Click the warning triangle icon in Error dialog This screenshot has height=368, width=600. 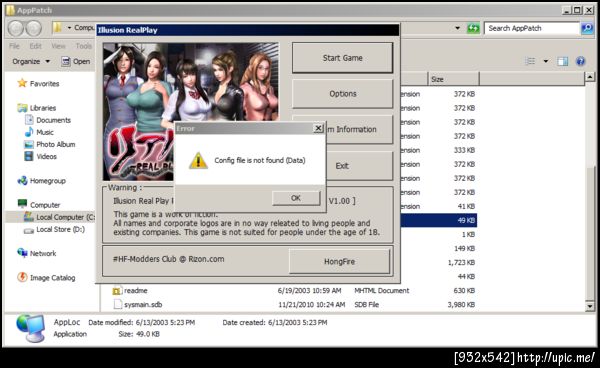pyautogui.click(x=198, y=161)
